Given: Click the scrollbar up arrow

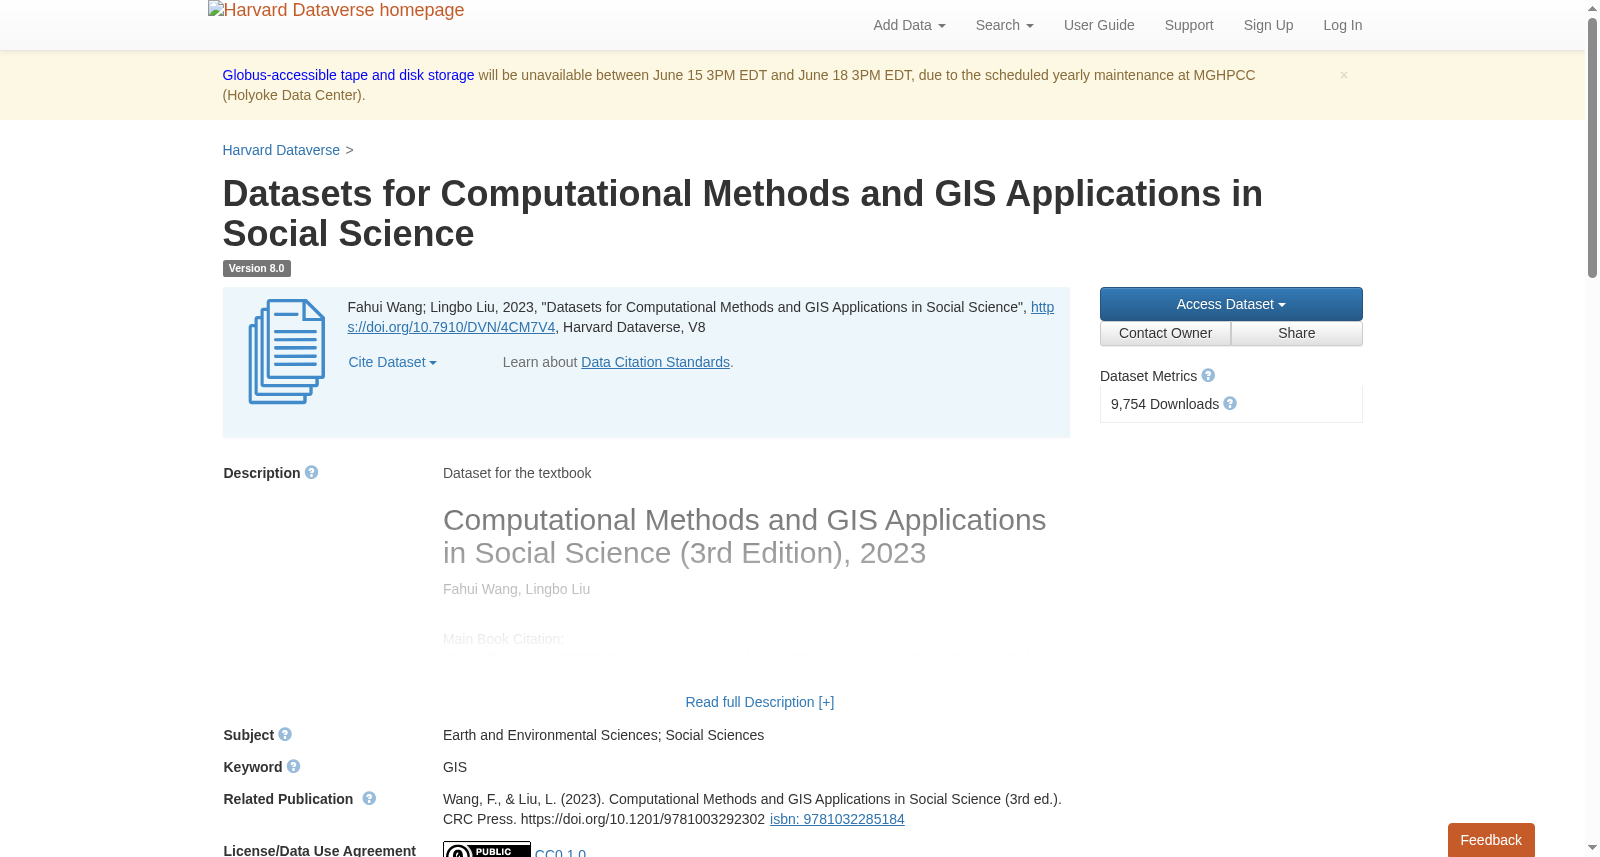Looking at the screenshot, I should tap(1592, 8).
